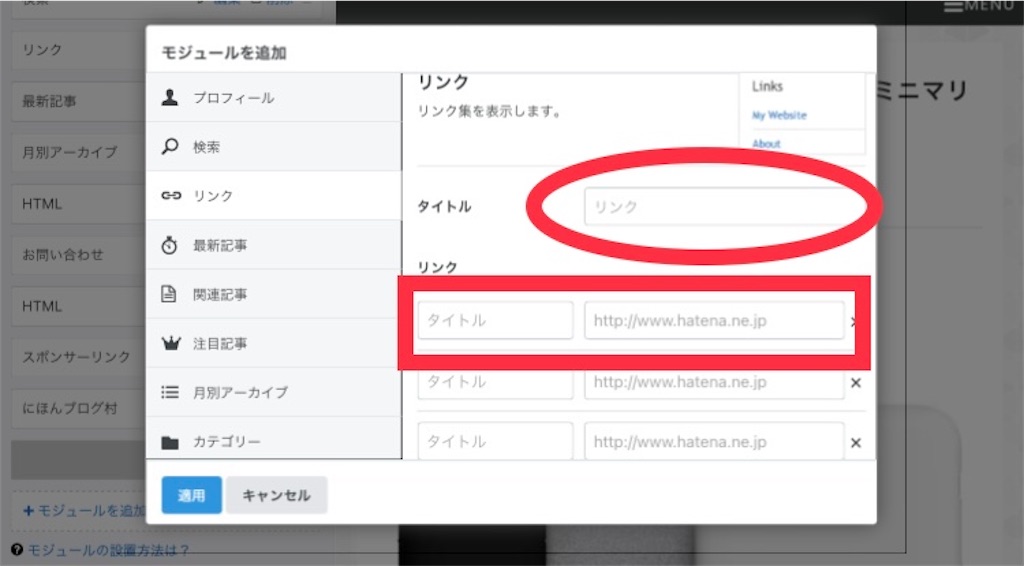
Task: Choose the 検索 module in the dialog list
Action: pos(274,146)
